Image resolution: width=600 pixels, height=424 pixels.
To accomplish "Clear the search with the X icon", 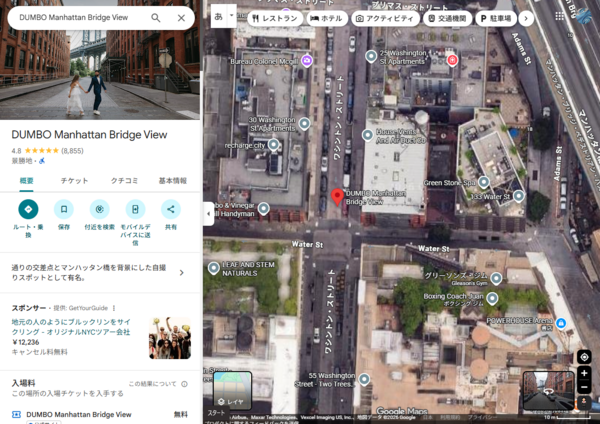I will click(181, 18).
